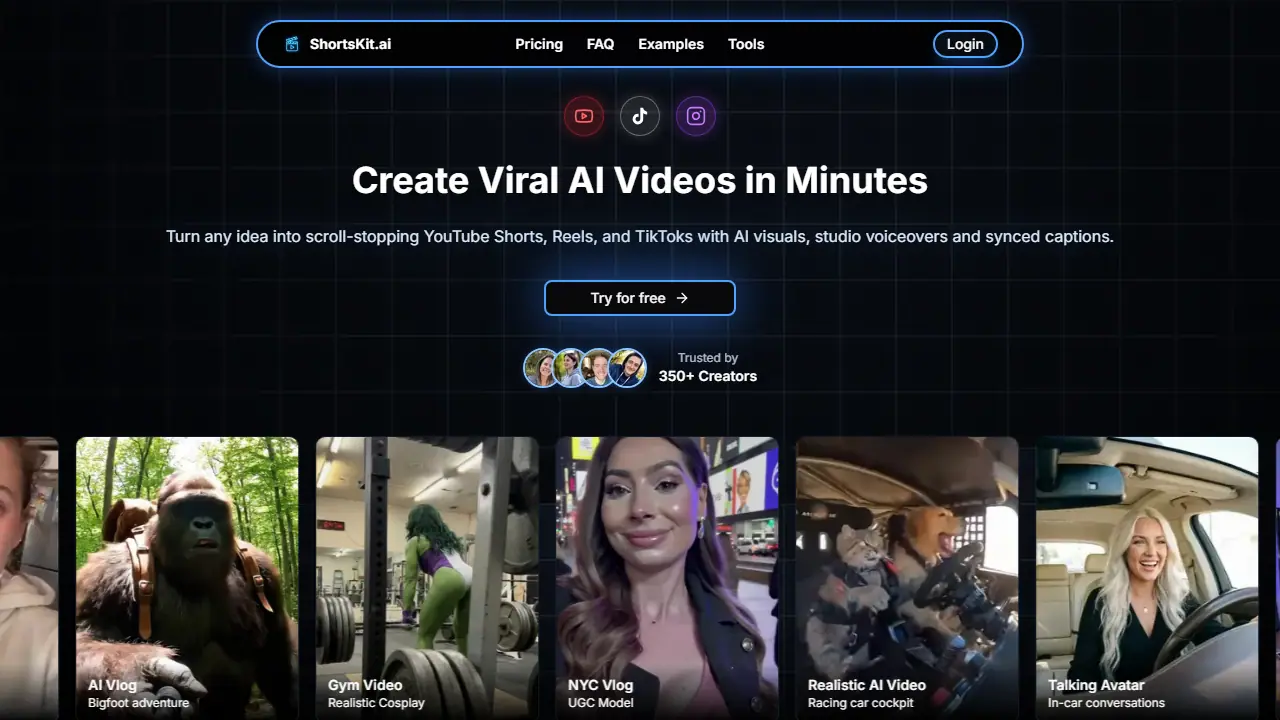Image resolution: width=1280 pixels, height=720 pixels.
Task: Click the Login button
Action: pyautogui.click(x=965, y=44)
